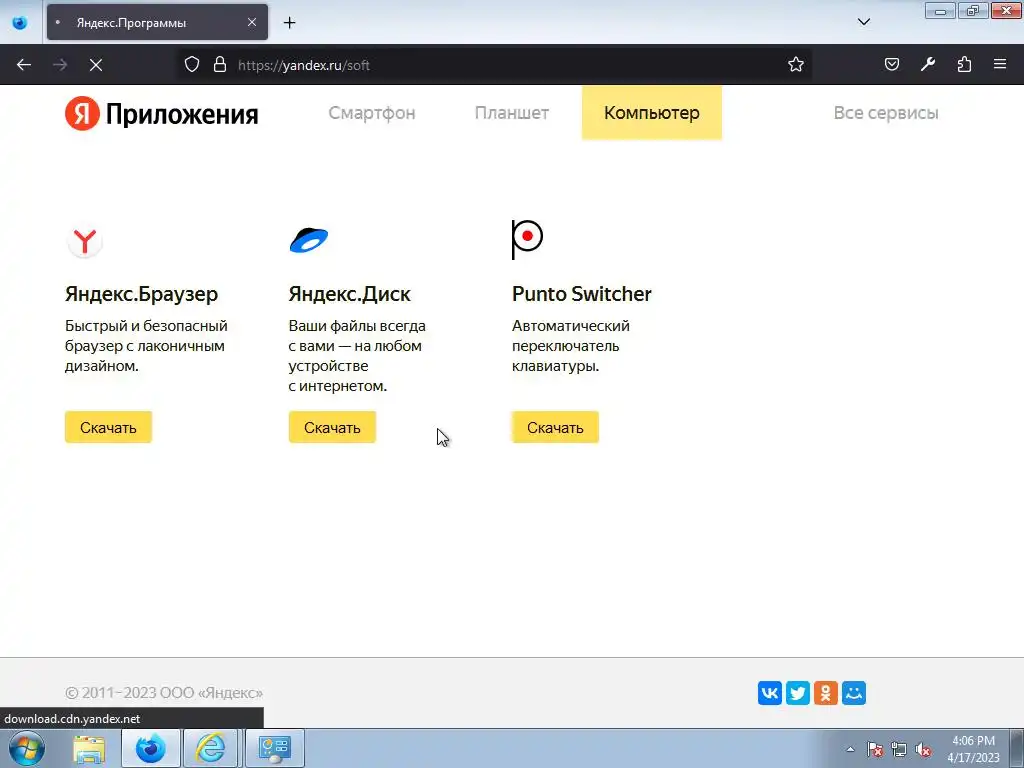This screenshot has height=768, width=1024.
Task: Click the Яндекс.Браузер title
Action: pyautogui.click(x=142, y=295)
